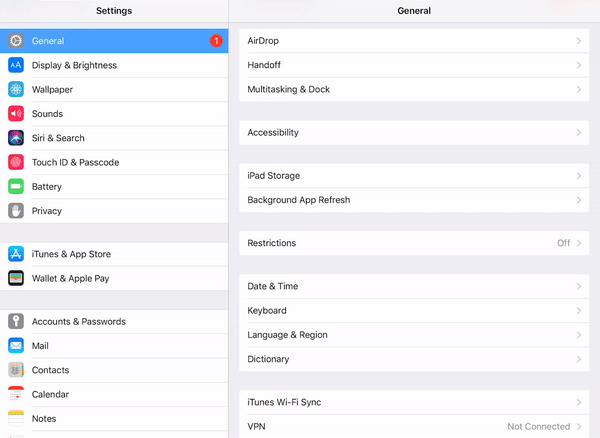This screenshot has height=438, width=600.
Task: Click the Restrictions label
Action: 272,243
